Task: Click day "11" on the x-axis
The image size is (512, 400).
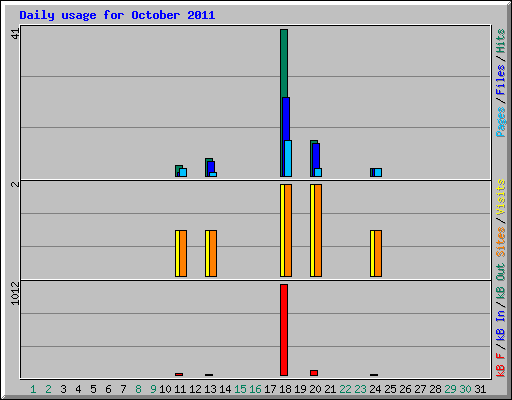Action: pyautogui.click(x=180, y=389)
